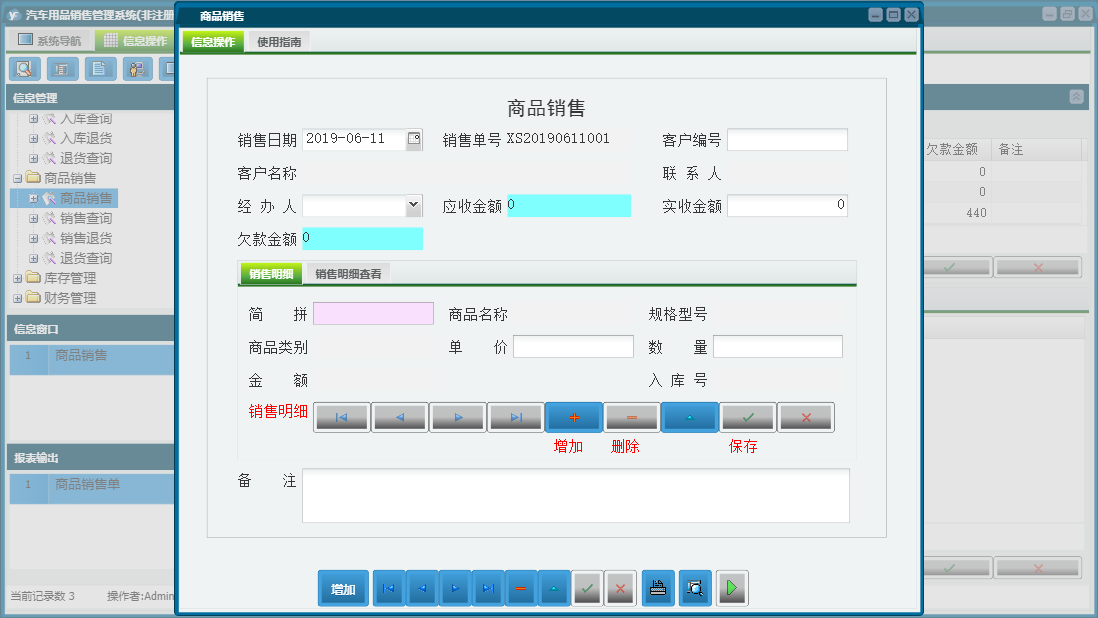Viewport: 1098px width, 618px height.
Task: Save sales detail with checkmark button
Action: click(748, 417)
